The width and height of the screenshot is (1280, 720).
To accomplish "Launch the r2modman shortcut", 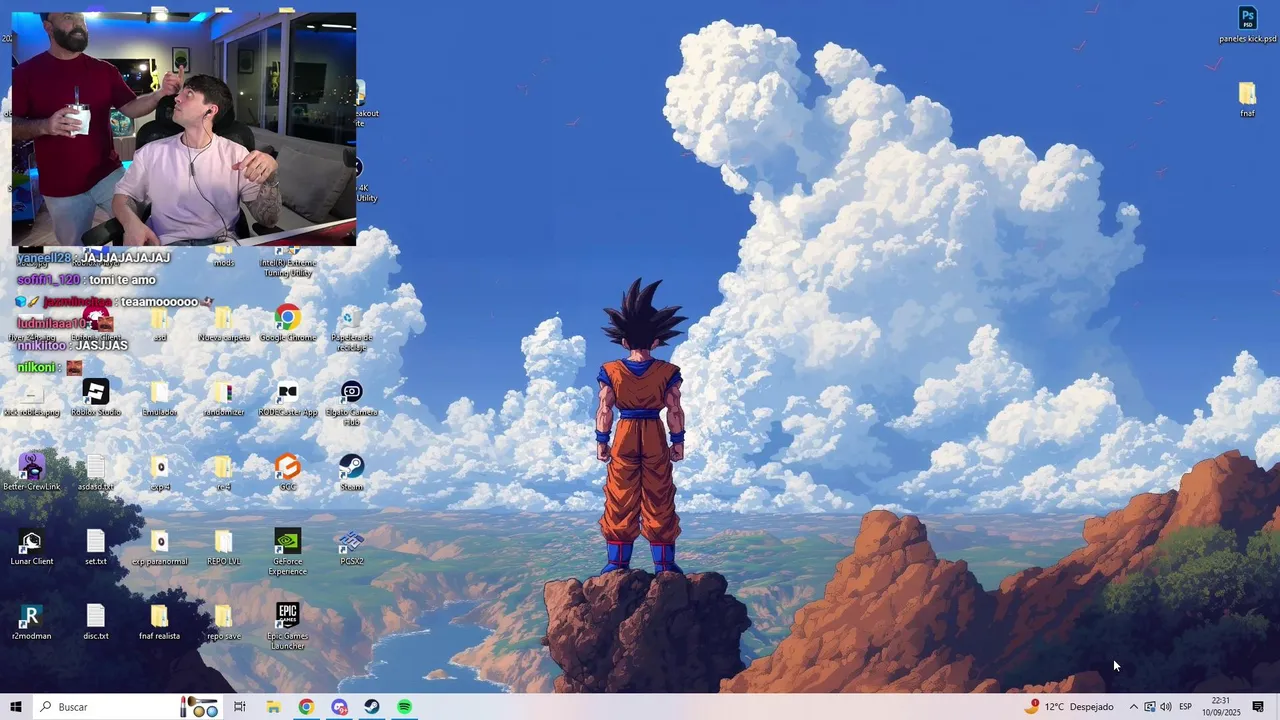I will point(32,621).
